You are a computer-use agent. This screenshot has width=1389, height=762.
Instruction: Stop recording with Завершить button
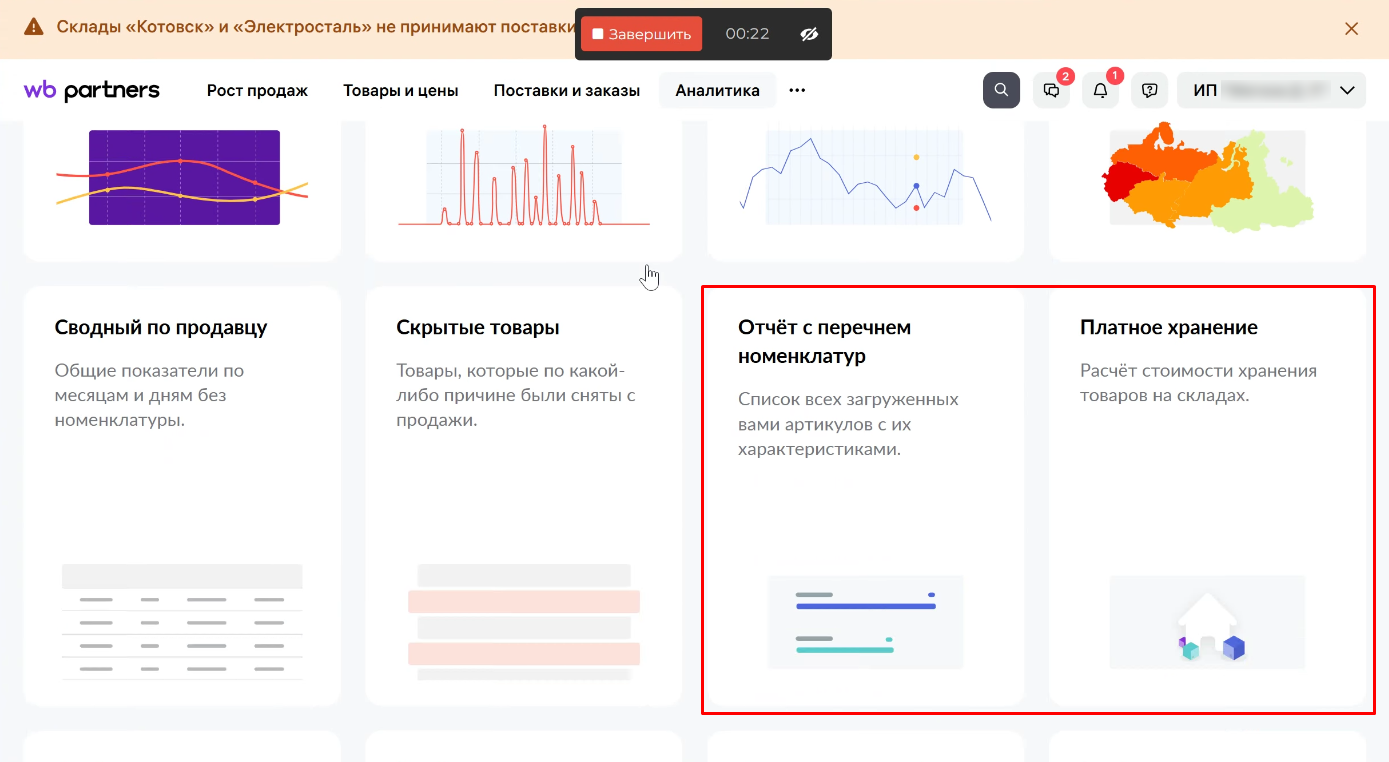point(641,34)
